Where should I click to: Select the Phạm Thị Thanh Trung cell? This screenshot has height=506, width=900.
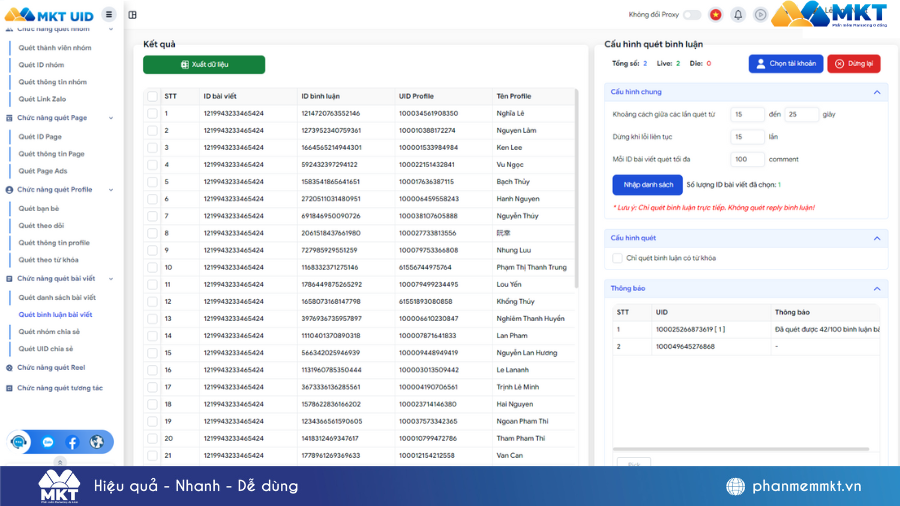click(x=532, y=267)
